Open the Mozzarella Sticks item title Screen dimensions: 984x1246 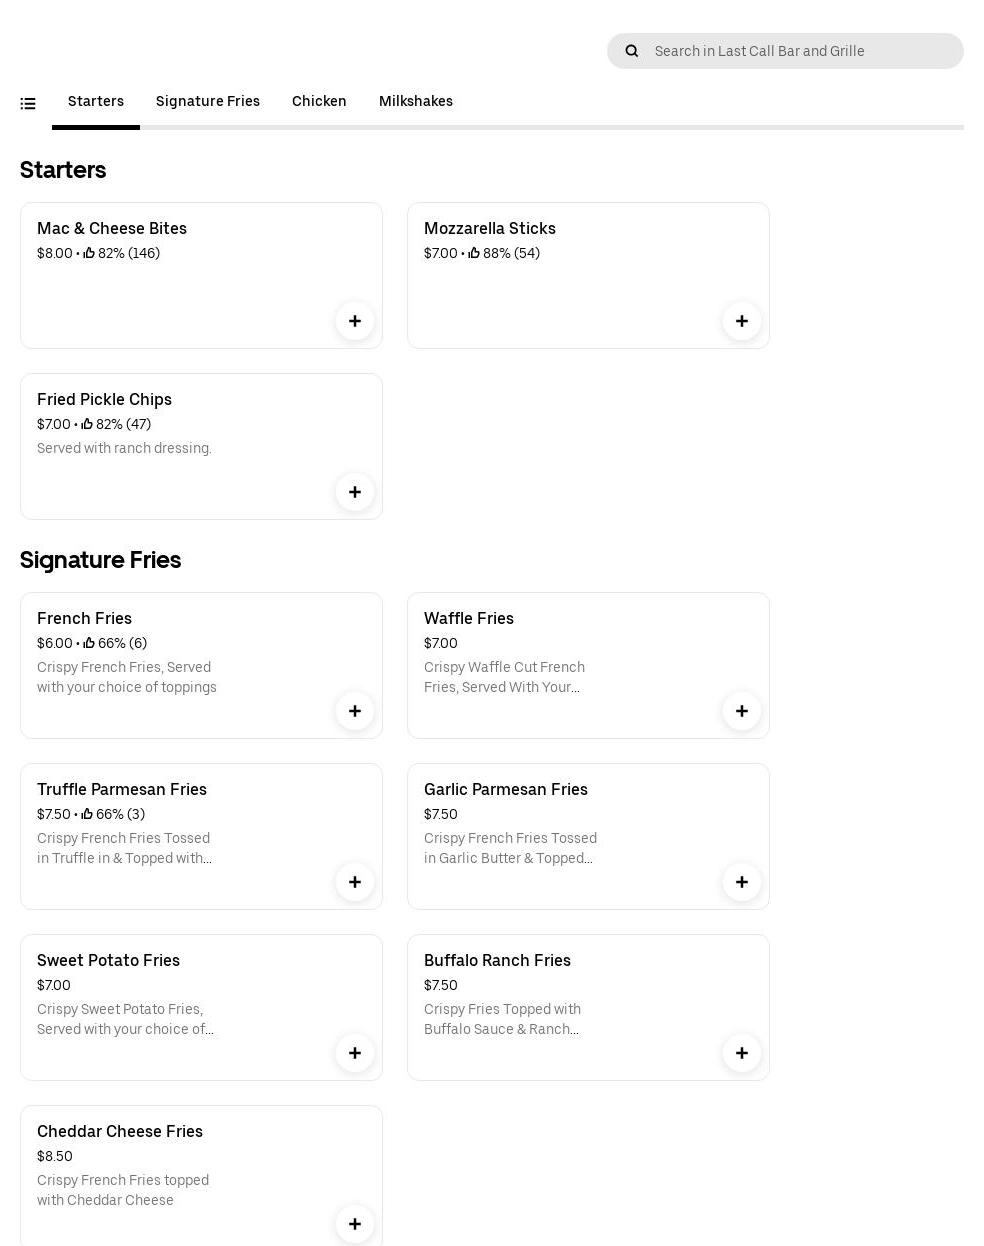(490, 228)
